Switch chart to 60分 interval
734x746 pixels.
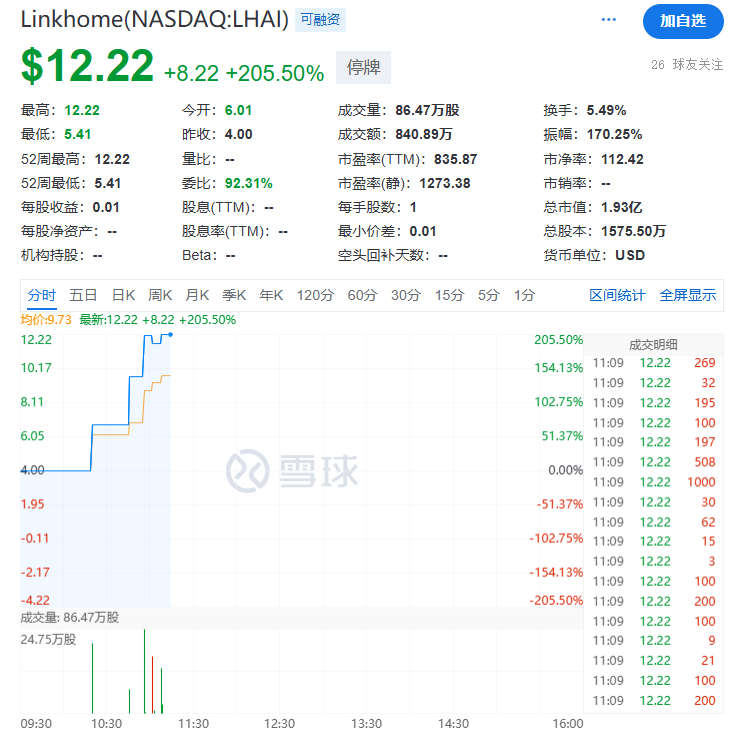(362, 295)
